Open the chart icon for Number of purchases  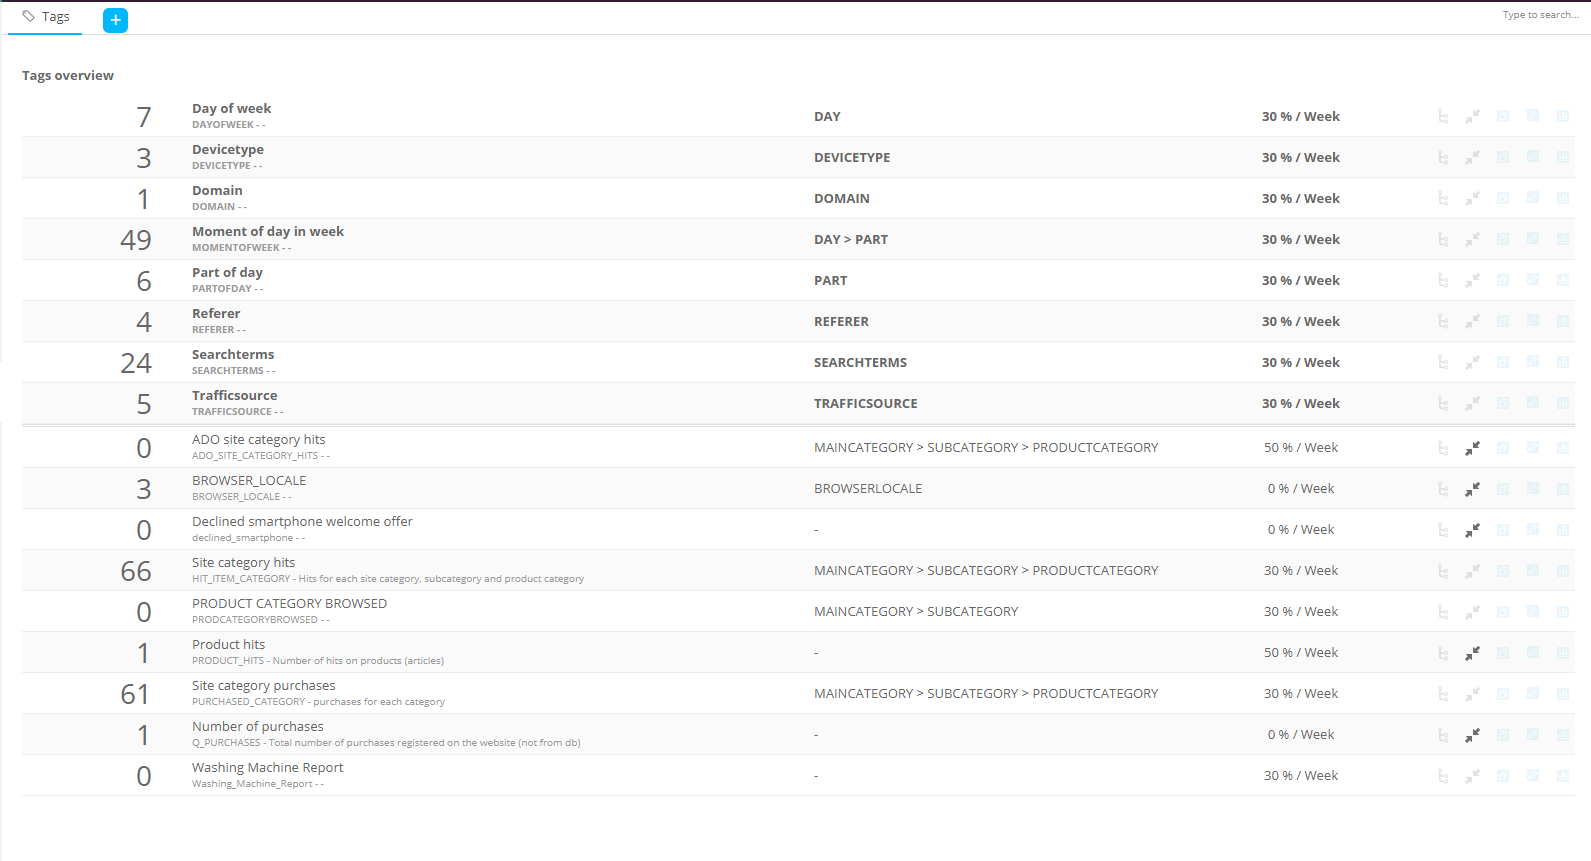pos(1562,734)
